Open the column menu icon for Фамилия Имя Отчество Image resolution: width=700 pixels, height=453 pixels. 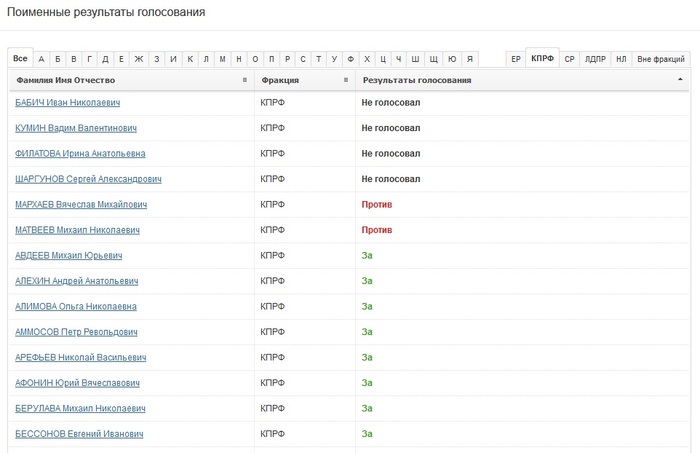pos(245,80)
